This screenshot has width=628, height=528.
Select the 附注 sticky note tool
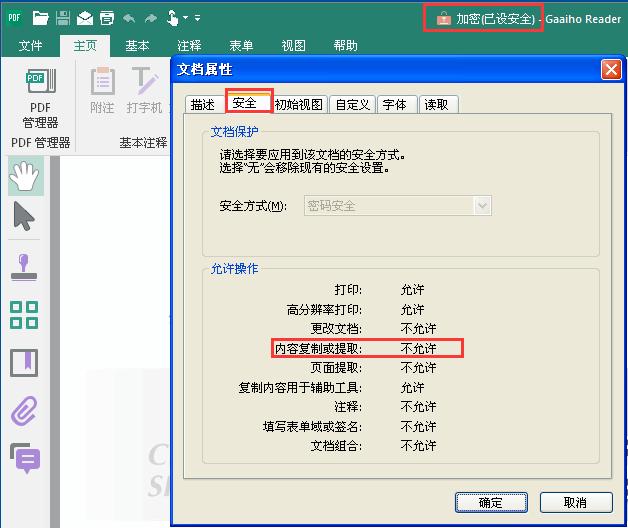pyautogui.click(x=103, y=91)
